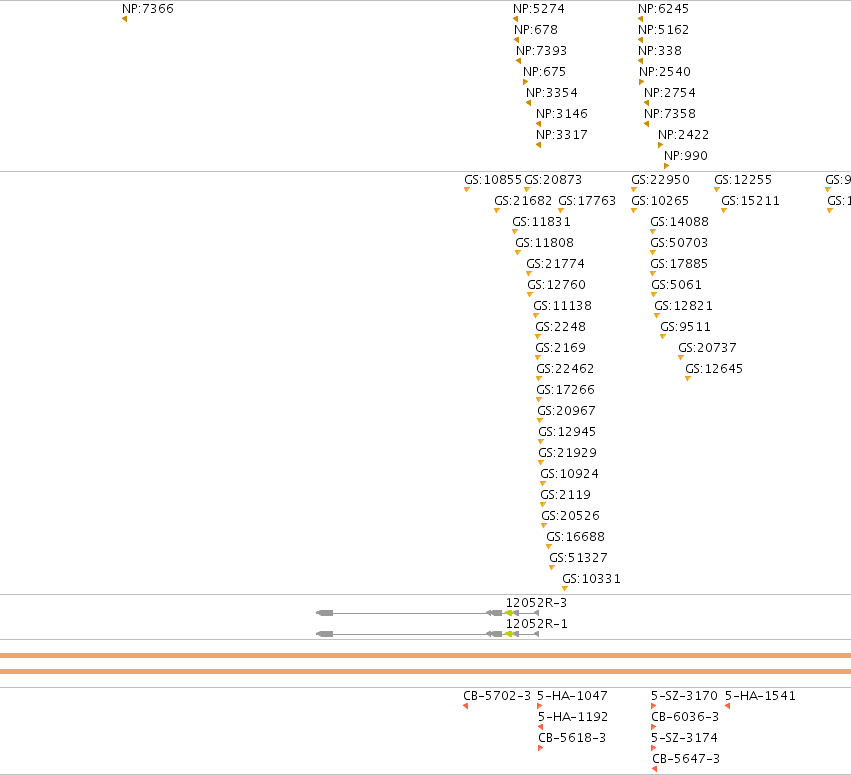Viewport: 851px width, 775px height.
Task: Select the GS:10855 feature label
Action: click(493, 180)
